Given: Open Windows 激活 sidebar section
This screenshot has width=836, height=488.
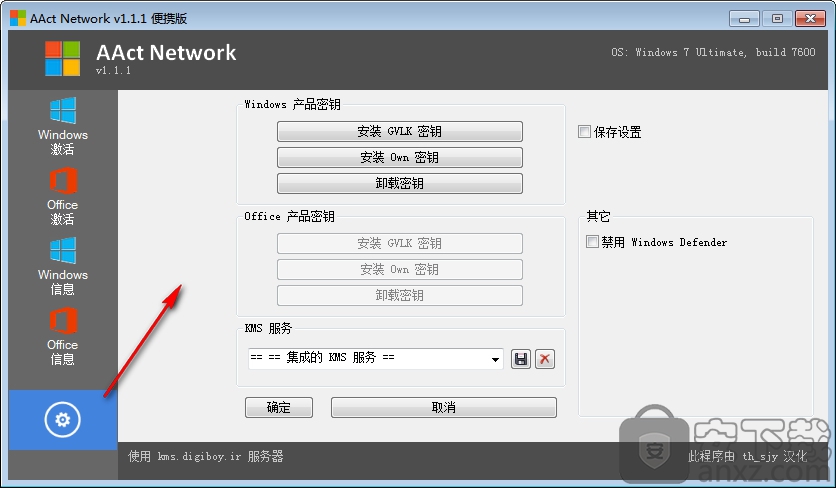Looking at the screenshot, I should click(62, 126).
